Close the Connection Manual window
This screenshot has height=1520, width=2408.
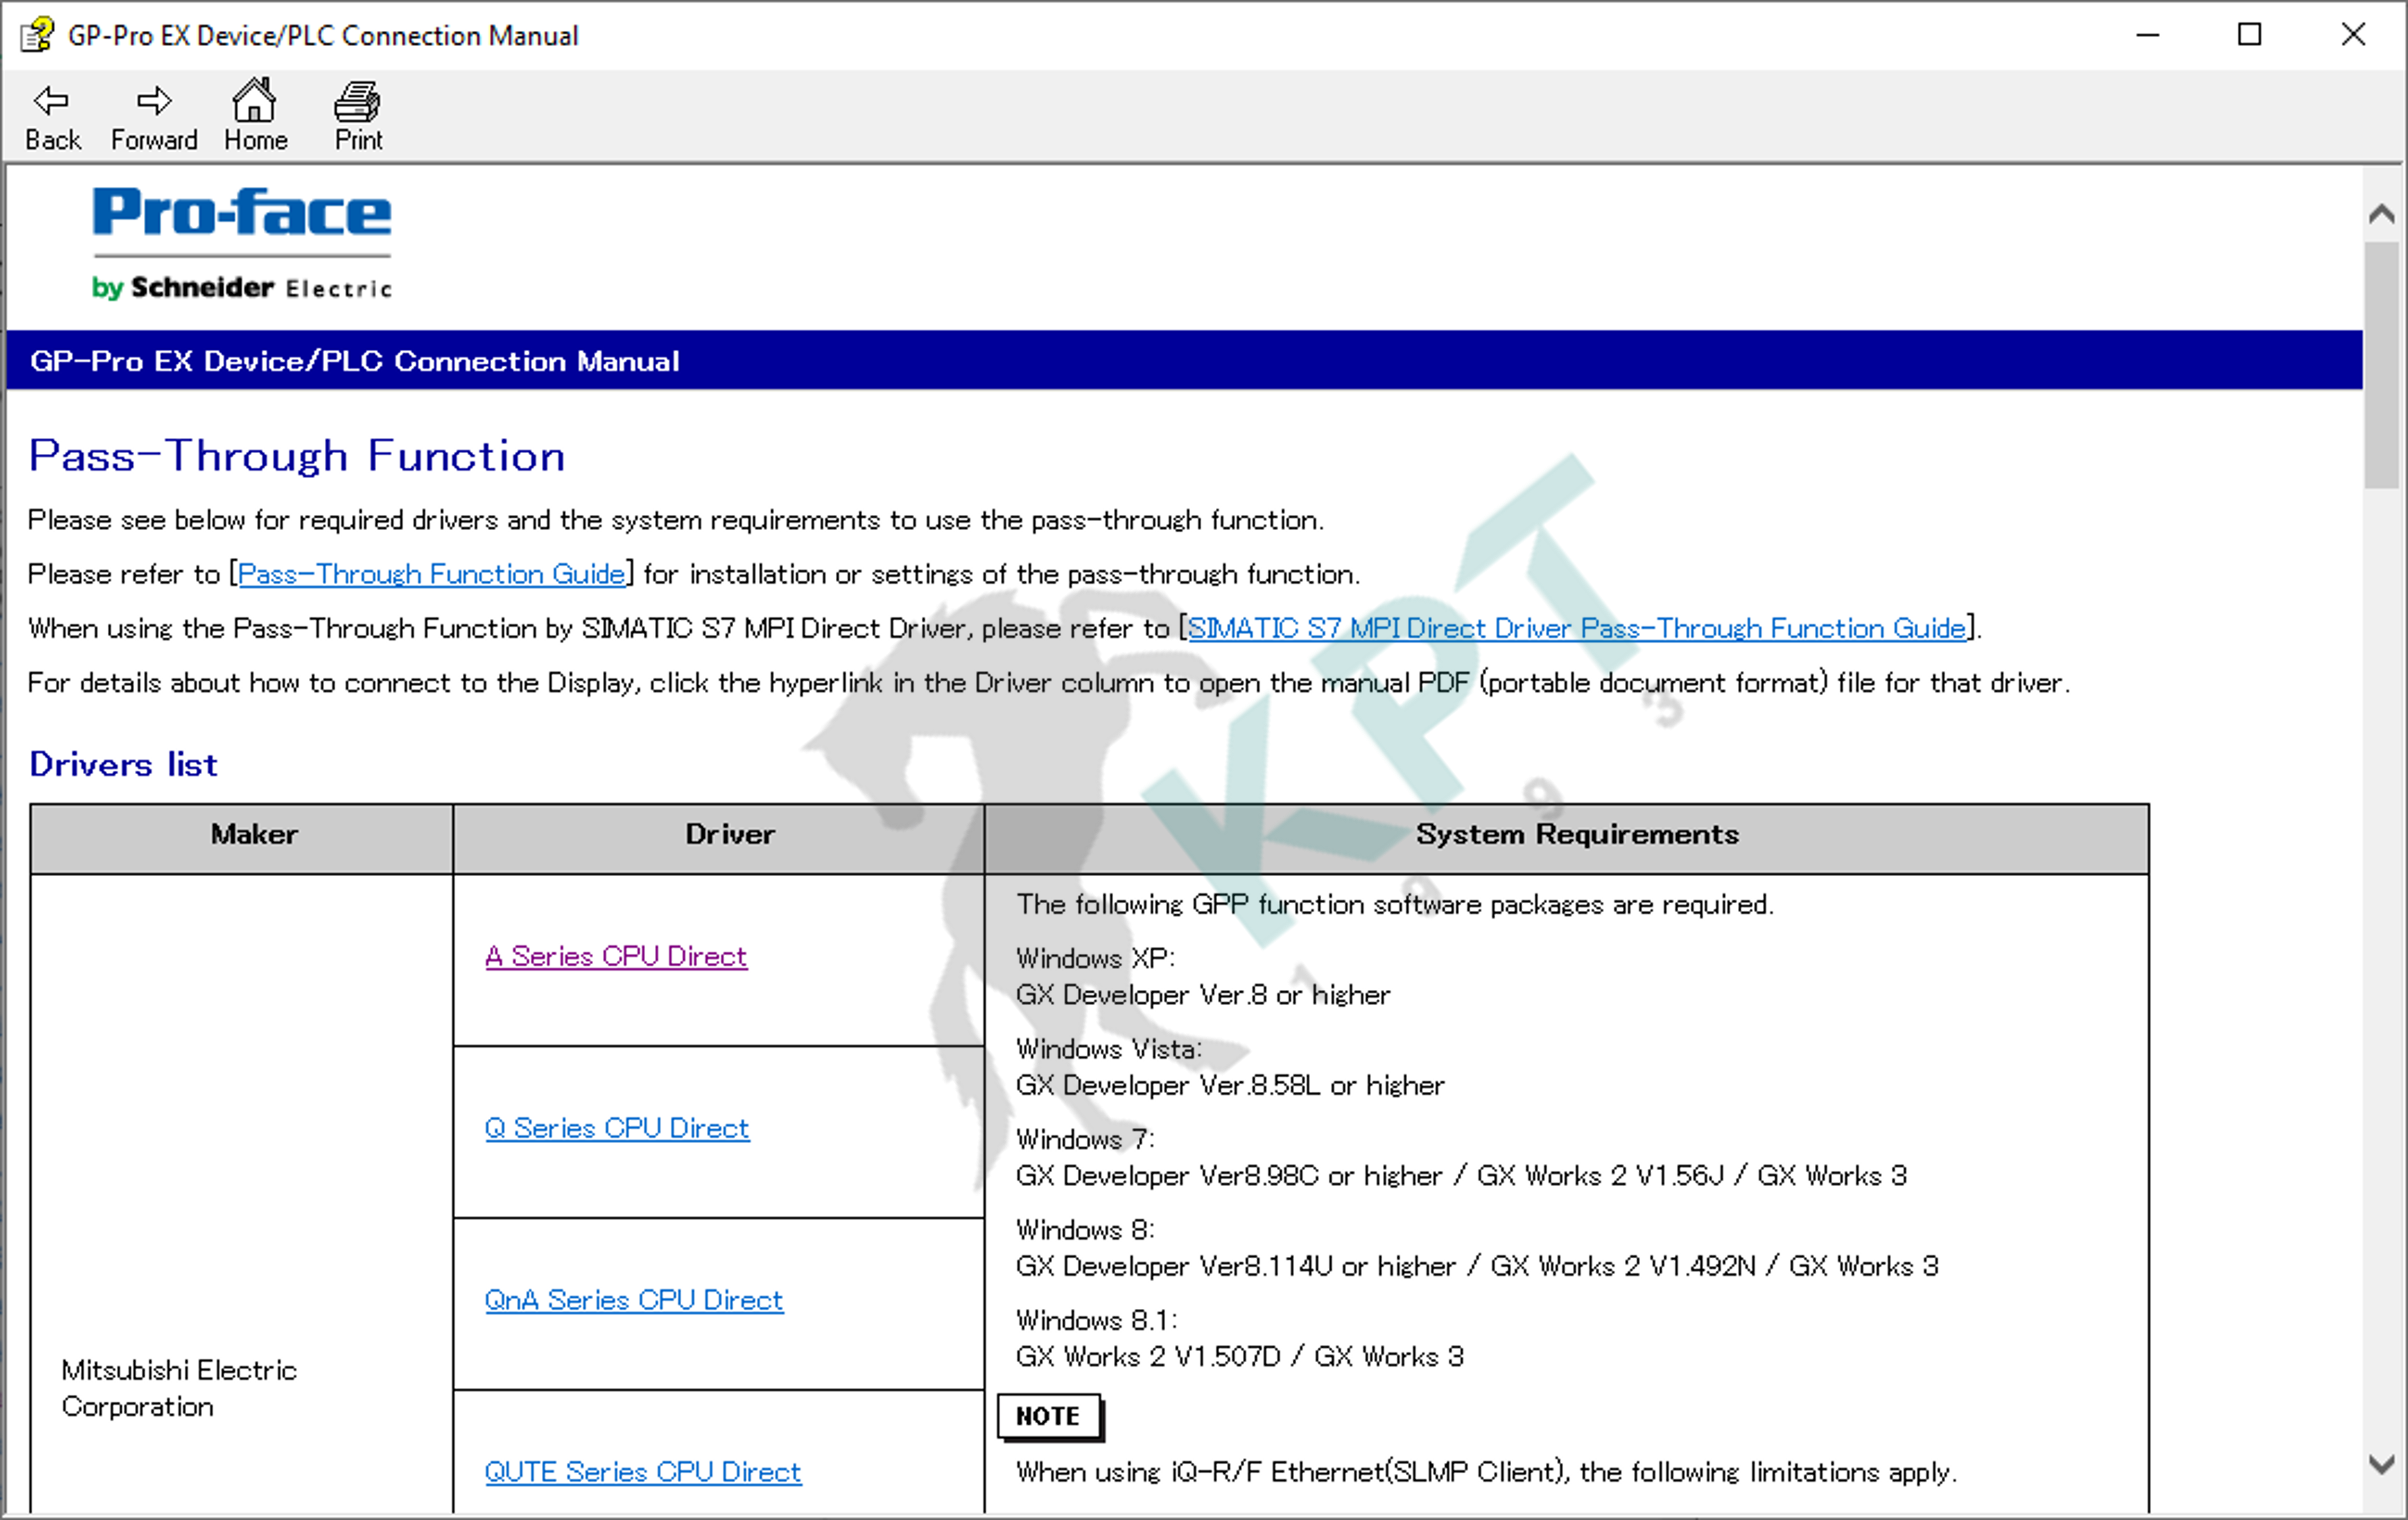point(2353,35)
